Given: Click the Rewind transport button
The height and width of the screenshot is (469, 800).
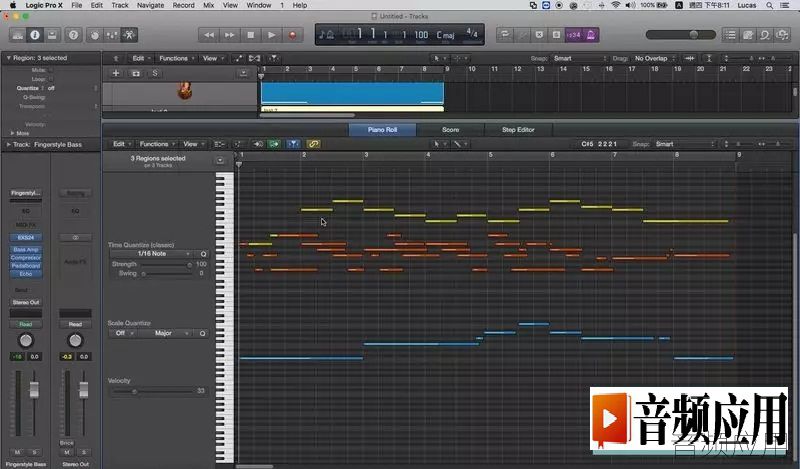Looking at the screenshot, I should 209,35.
